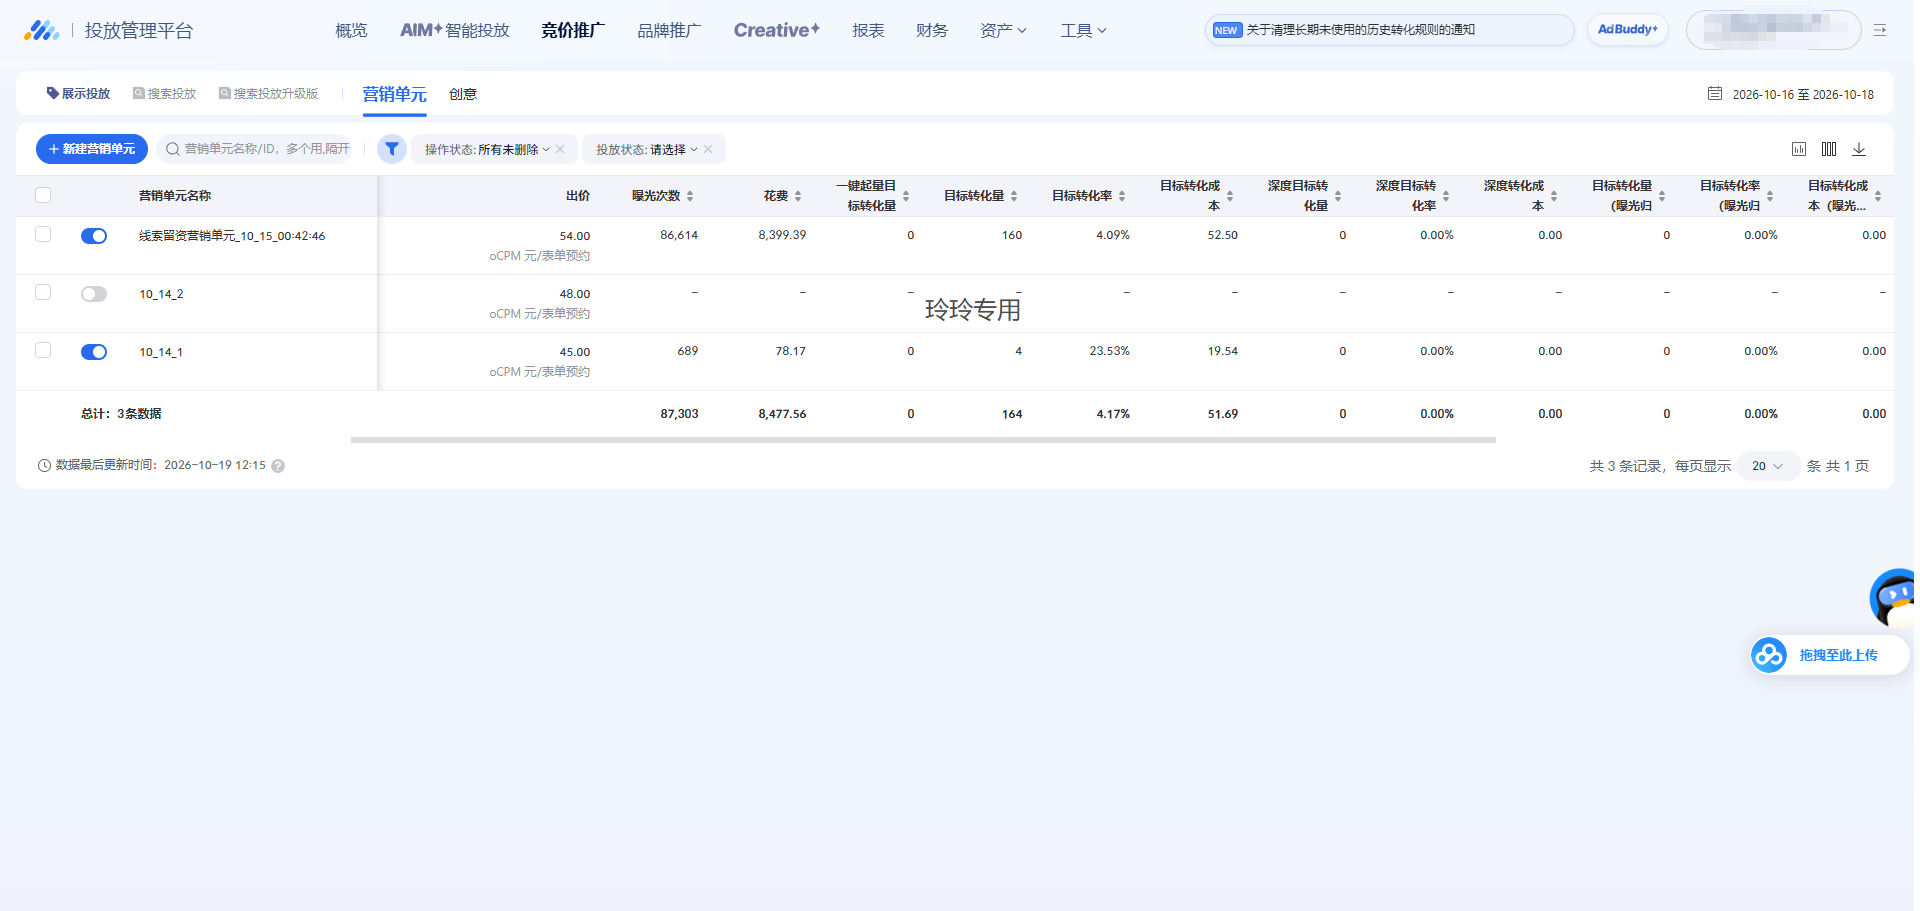Image resolution: width=1920 pixels, height=911 pixels.
Task: Click the collapse menu icon at top right
Action: coord(1880,31)
